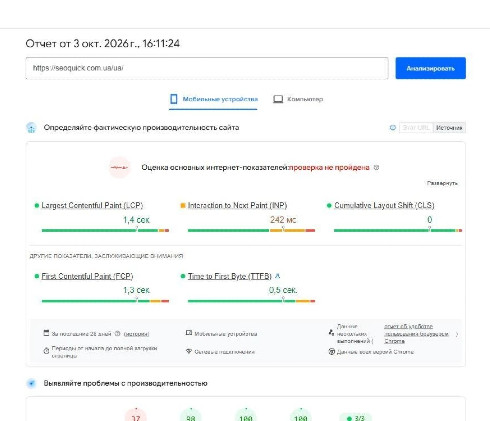
Task: Click Определяйте фактическую производительность сайта heading
Action: click(x=141, y=128)
